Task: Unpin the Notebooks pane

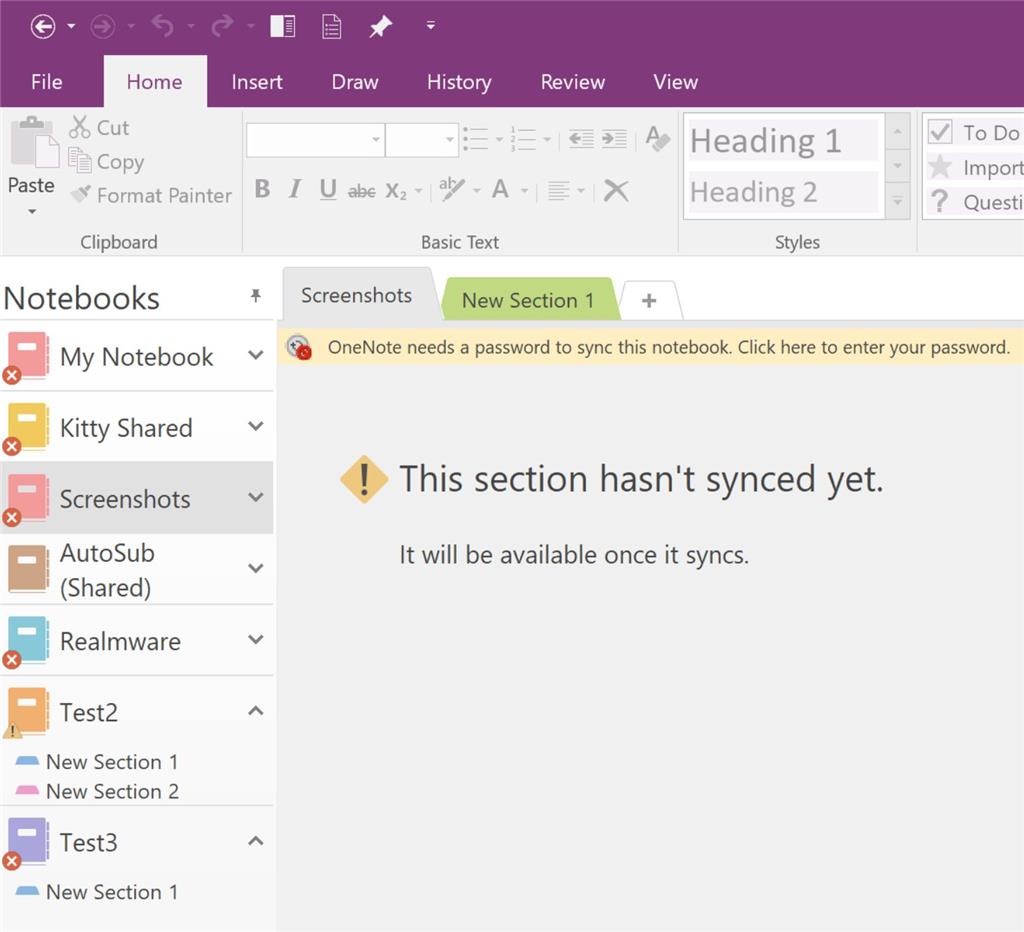Action: pyautogui.click(x=256, y=296)
